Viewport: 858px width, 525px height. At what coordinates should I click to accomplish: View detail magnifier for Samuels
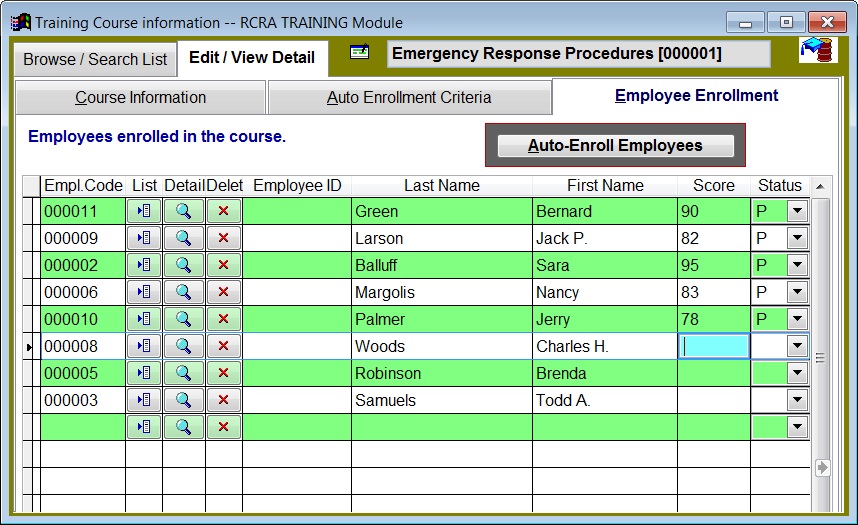(184, 400)
